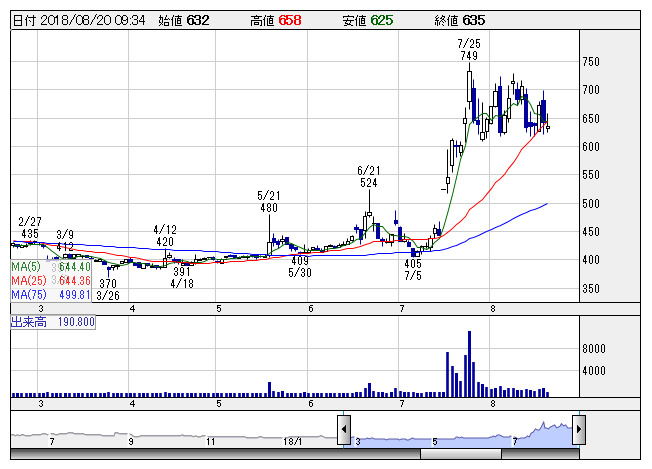Screen dimensions: 652x469
Task: Click the blue highlighted range in the navigator
Action: click(x=460, y=434)
